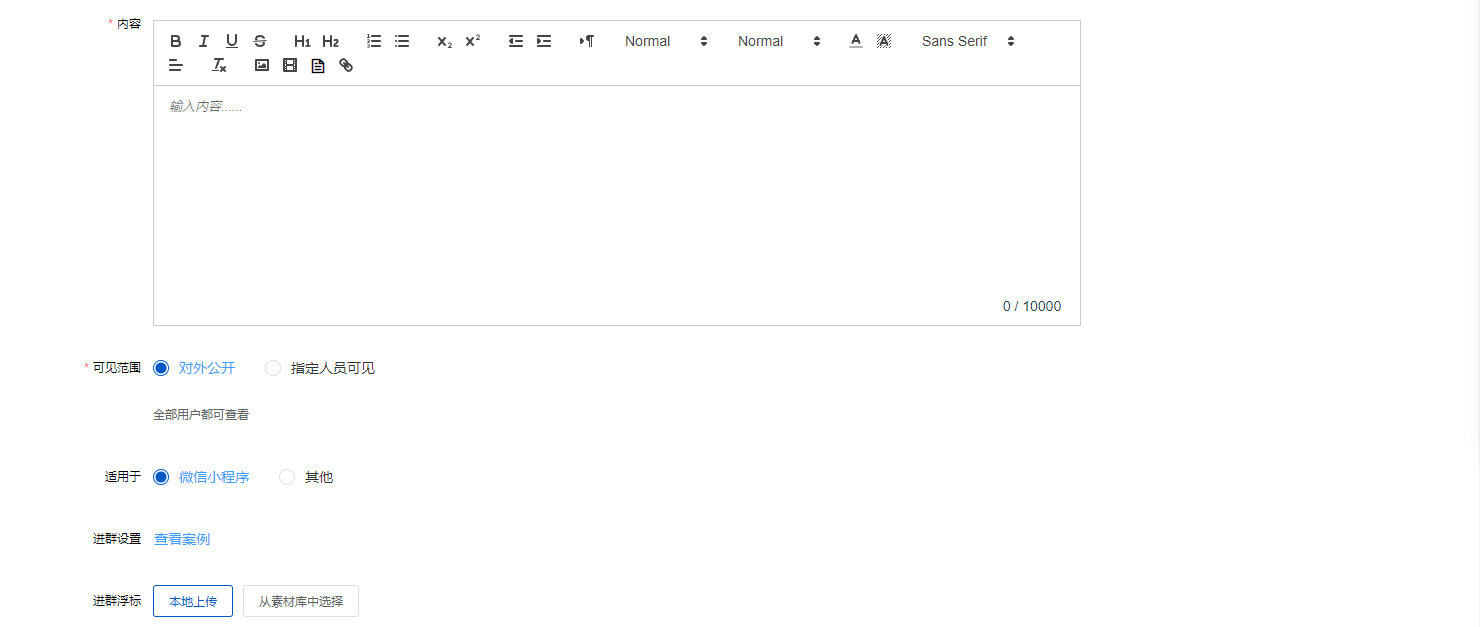
Task: Increase the paragraph indent
Action: tap(544, 41)
